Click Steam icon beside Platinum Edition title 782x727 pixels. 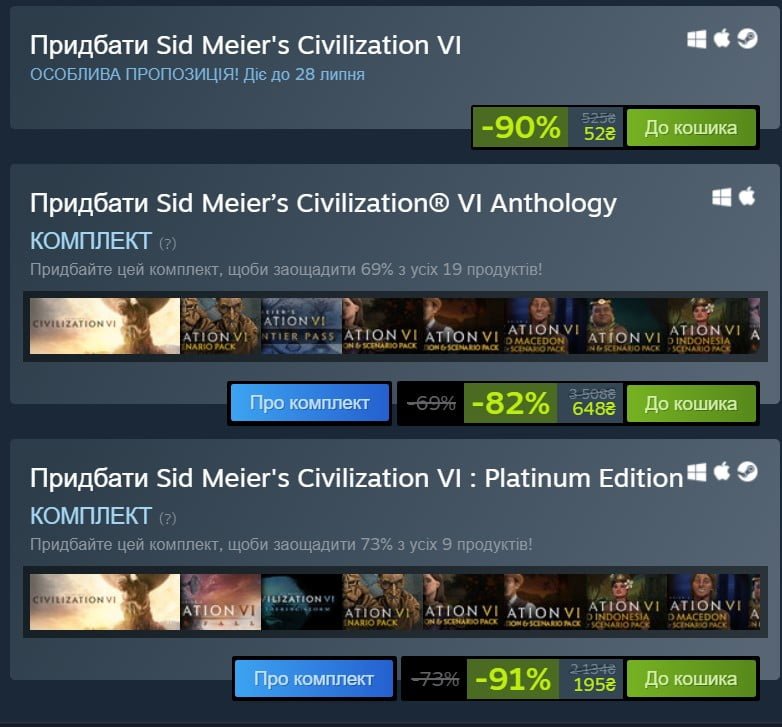(747, 471)
